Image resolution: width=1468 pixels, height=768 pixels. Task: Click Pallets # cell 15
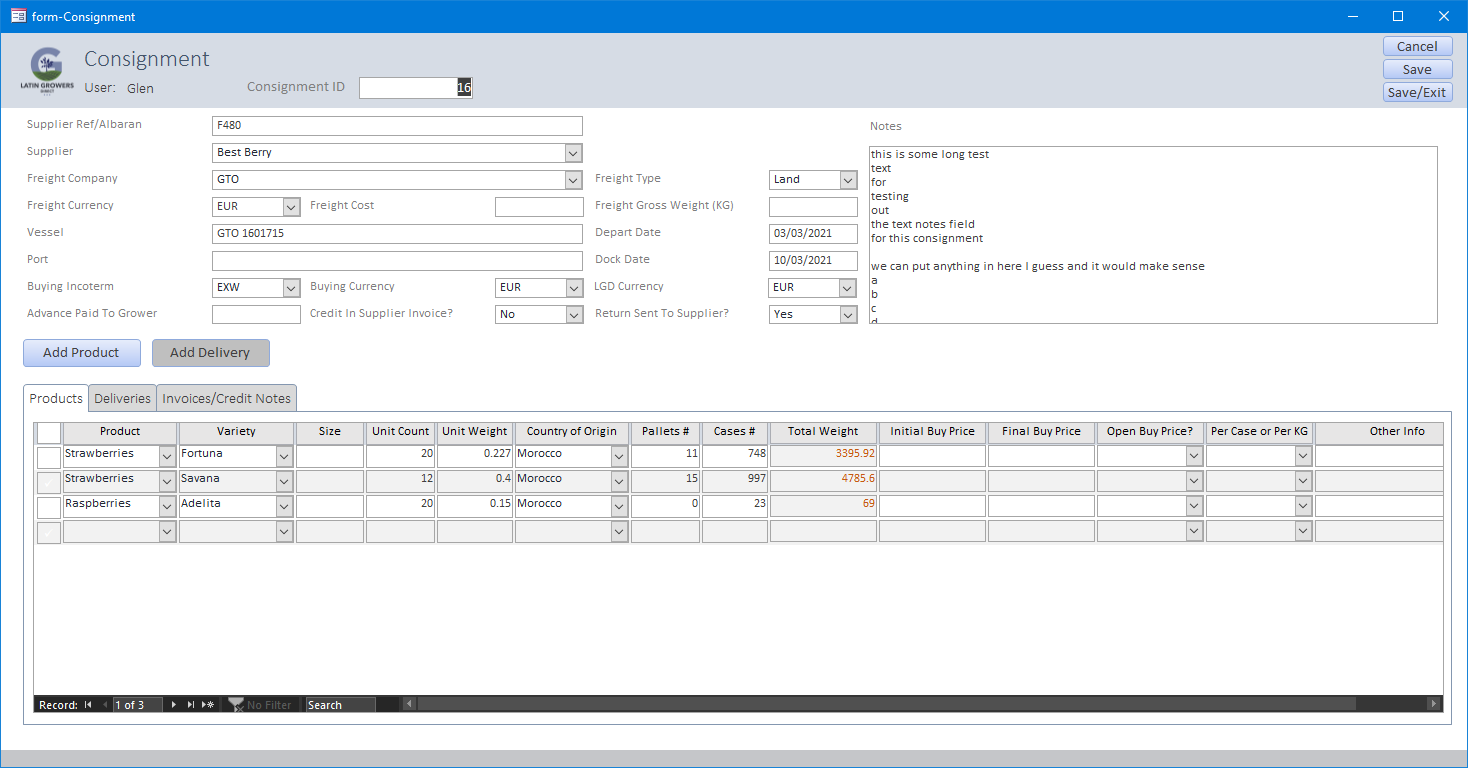[665, 482]
